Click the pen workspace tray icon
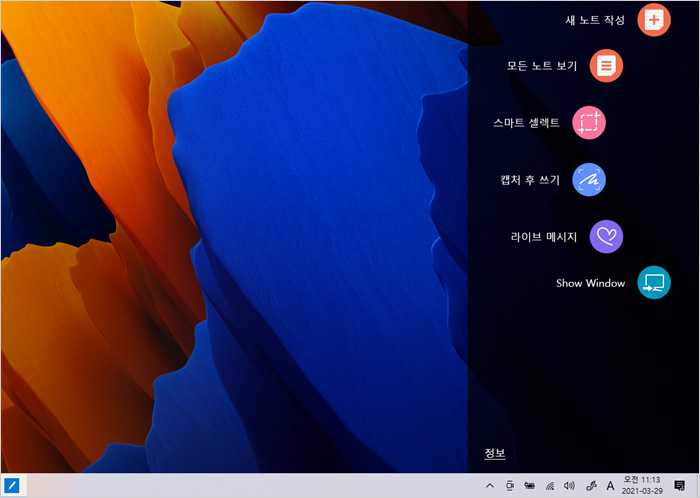The width and height of the screenshot is (700, 498). [x=591, y=486]
